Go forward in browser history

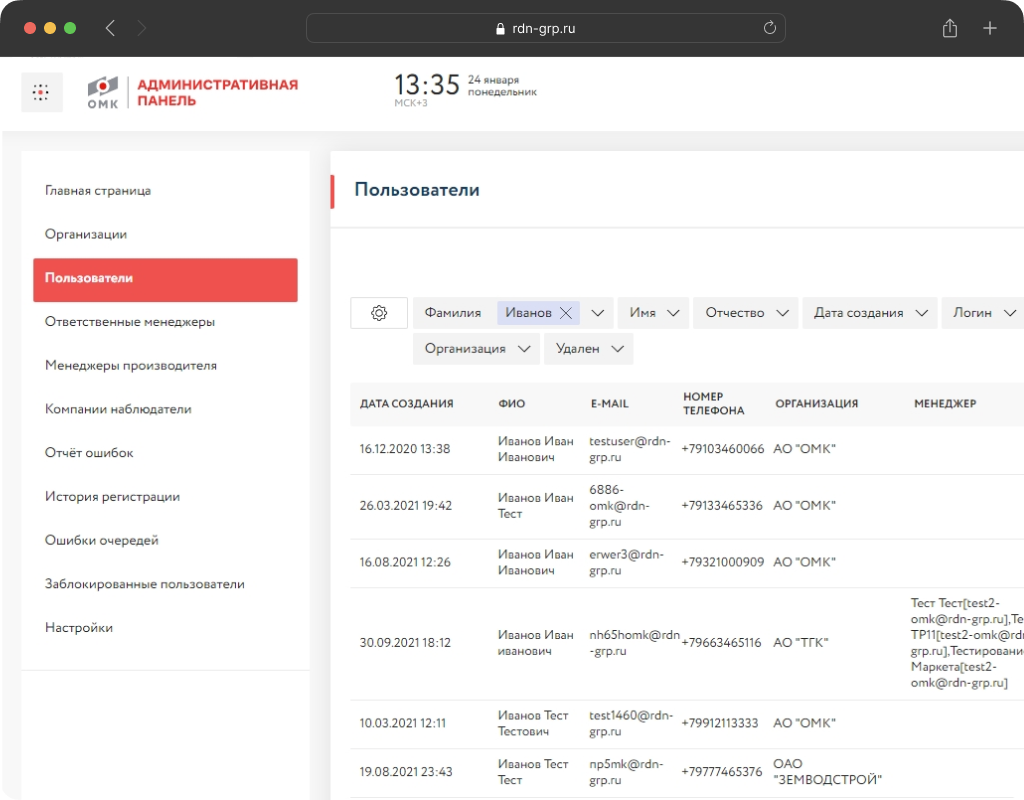tap(142, 28)
